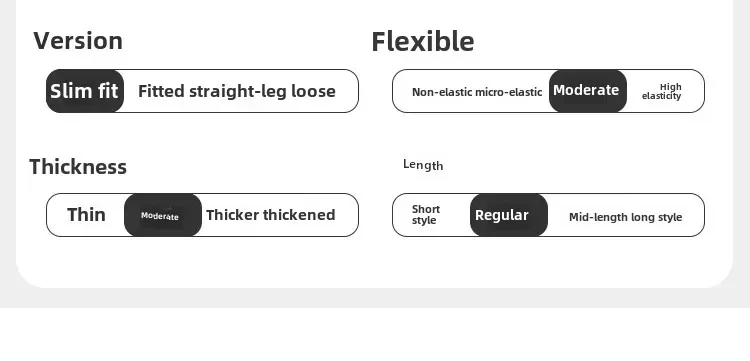Click the Regular length pill
The width and height of the screenshot is (750, 361).
509,215
